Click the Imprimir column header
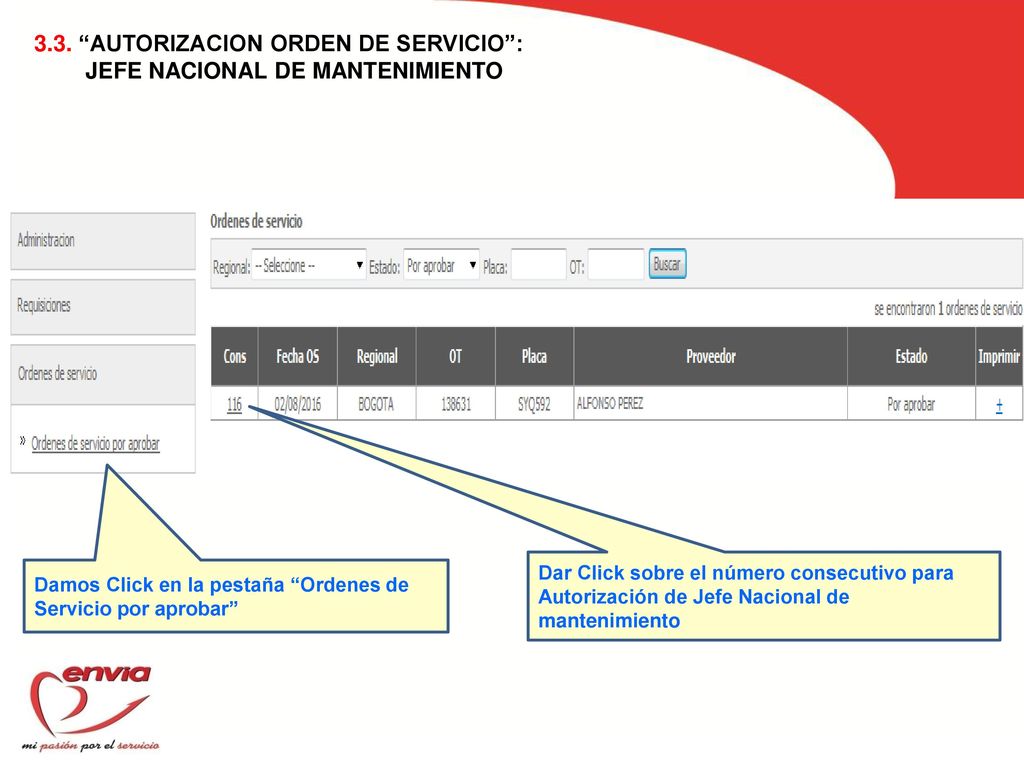 pyautogui.click(x=999, y=357)
